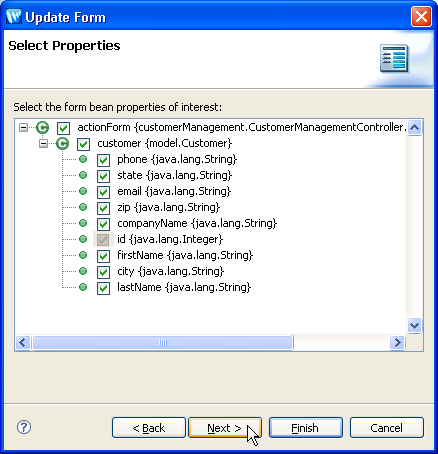Click the customer class icon
Screen dimensions: 438x454
click(x=62, y=144)
